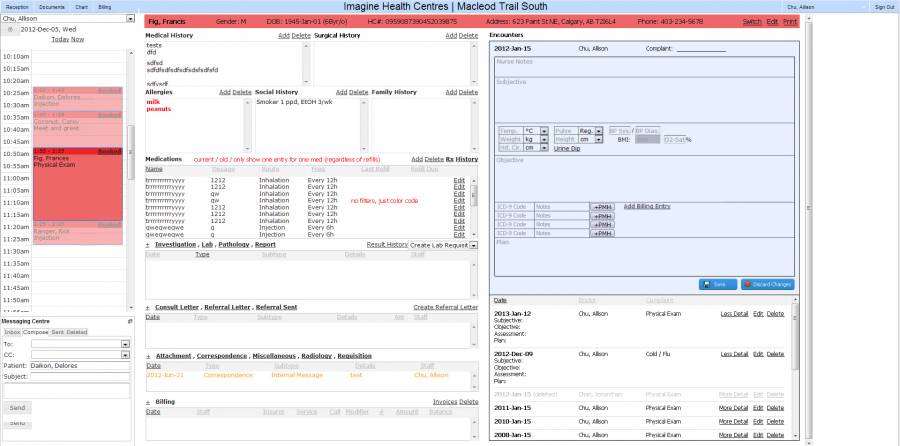This screenshot has height=446, width=900.
Task: Click Less Detail for 2013-Jan-12 encounter
Action: [x=734, y=314]
